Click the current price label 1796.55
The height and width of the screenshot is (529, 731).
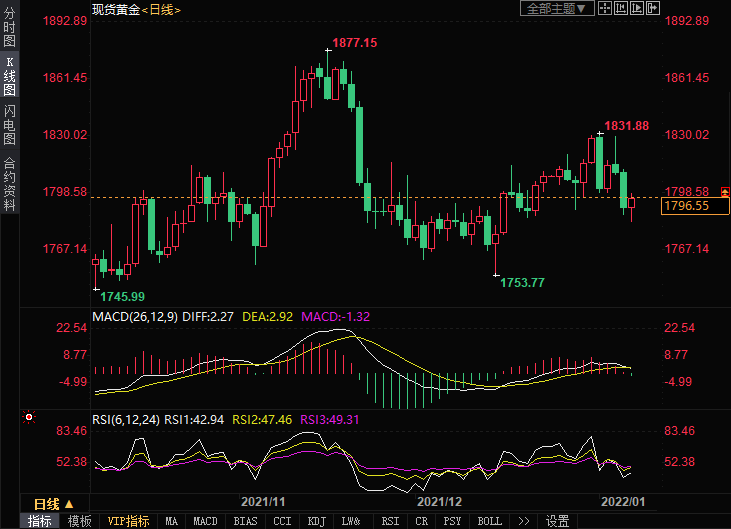(x=687, y=206)
